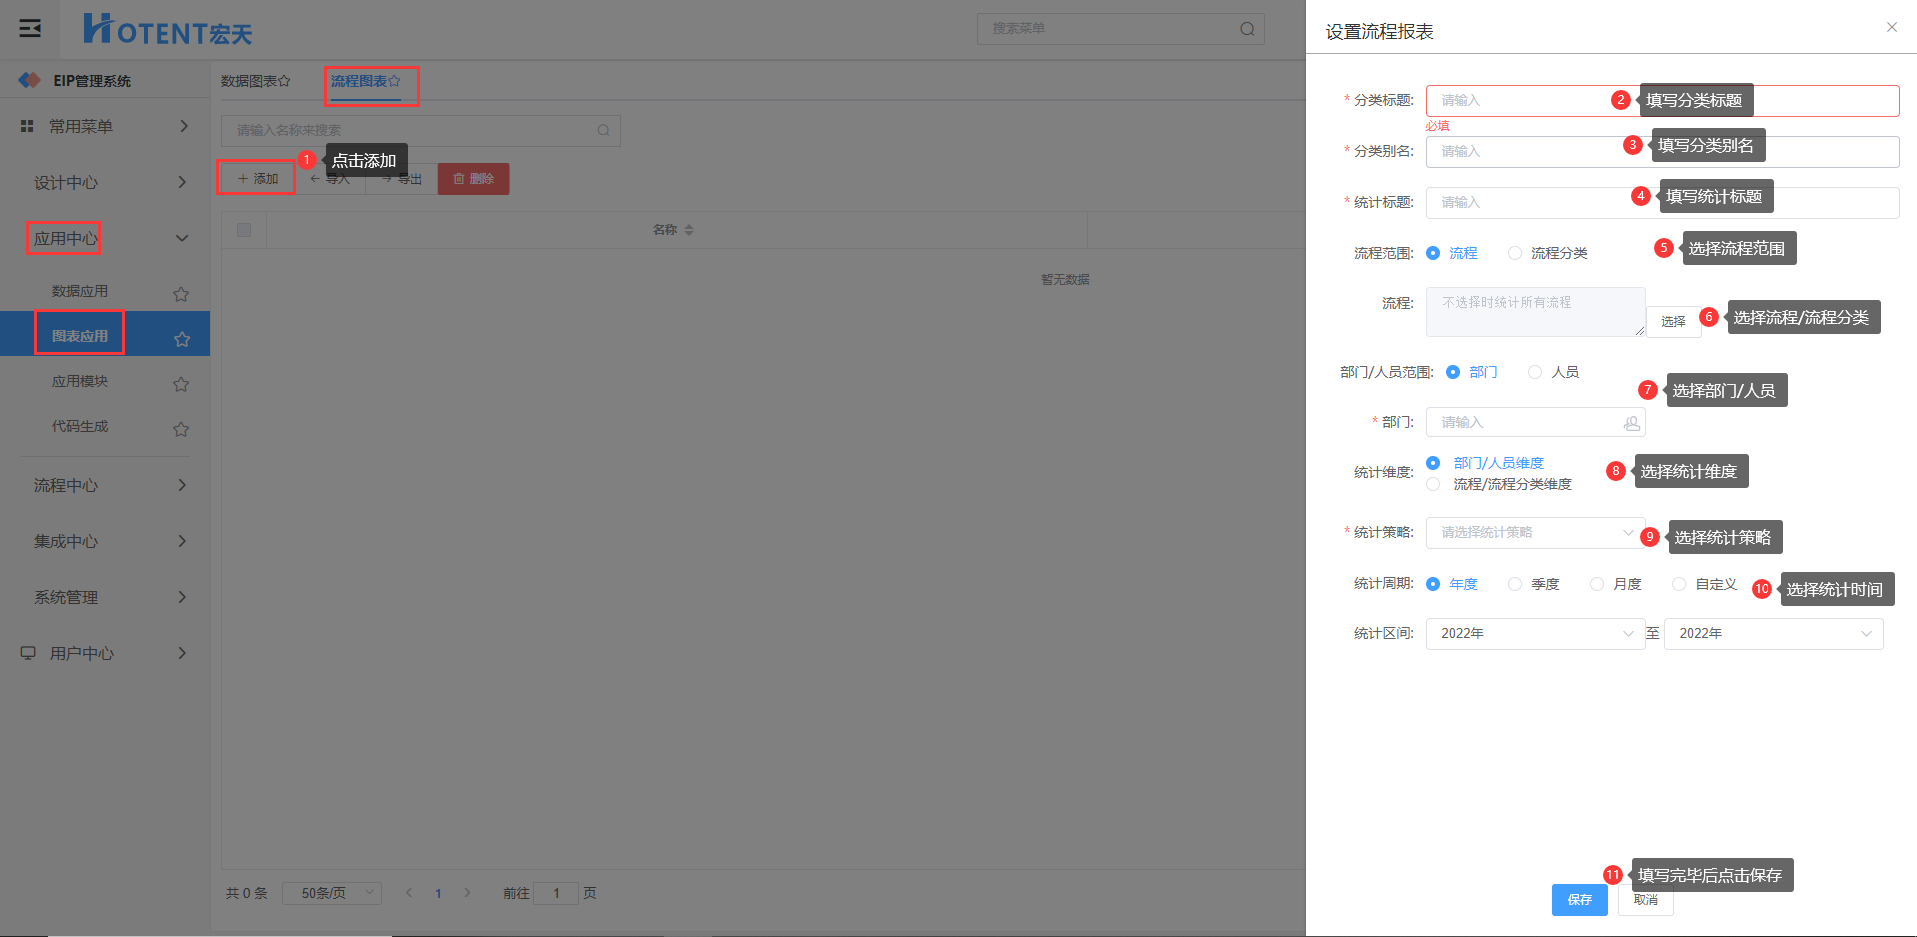Expand the 系统管理 chevron
The width and height of the screenshot is (1917, 937).
coord(182,597)
